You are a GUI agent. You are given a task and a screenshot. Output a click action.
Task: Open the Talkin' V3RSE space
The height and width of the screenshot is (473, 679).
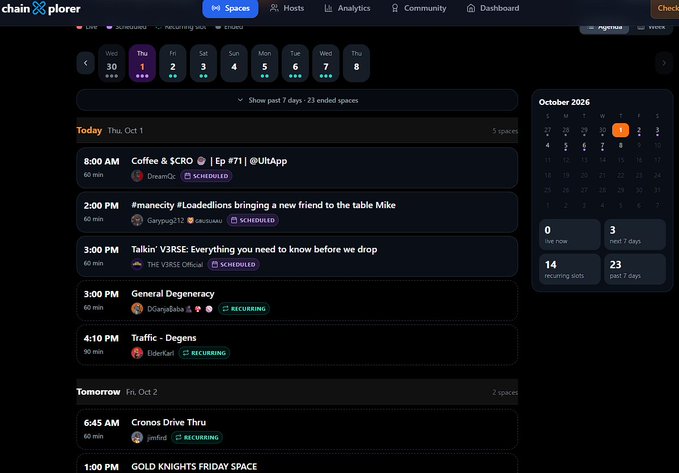[297, 256]
